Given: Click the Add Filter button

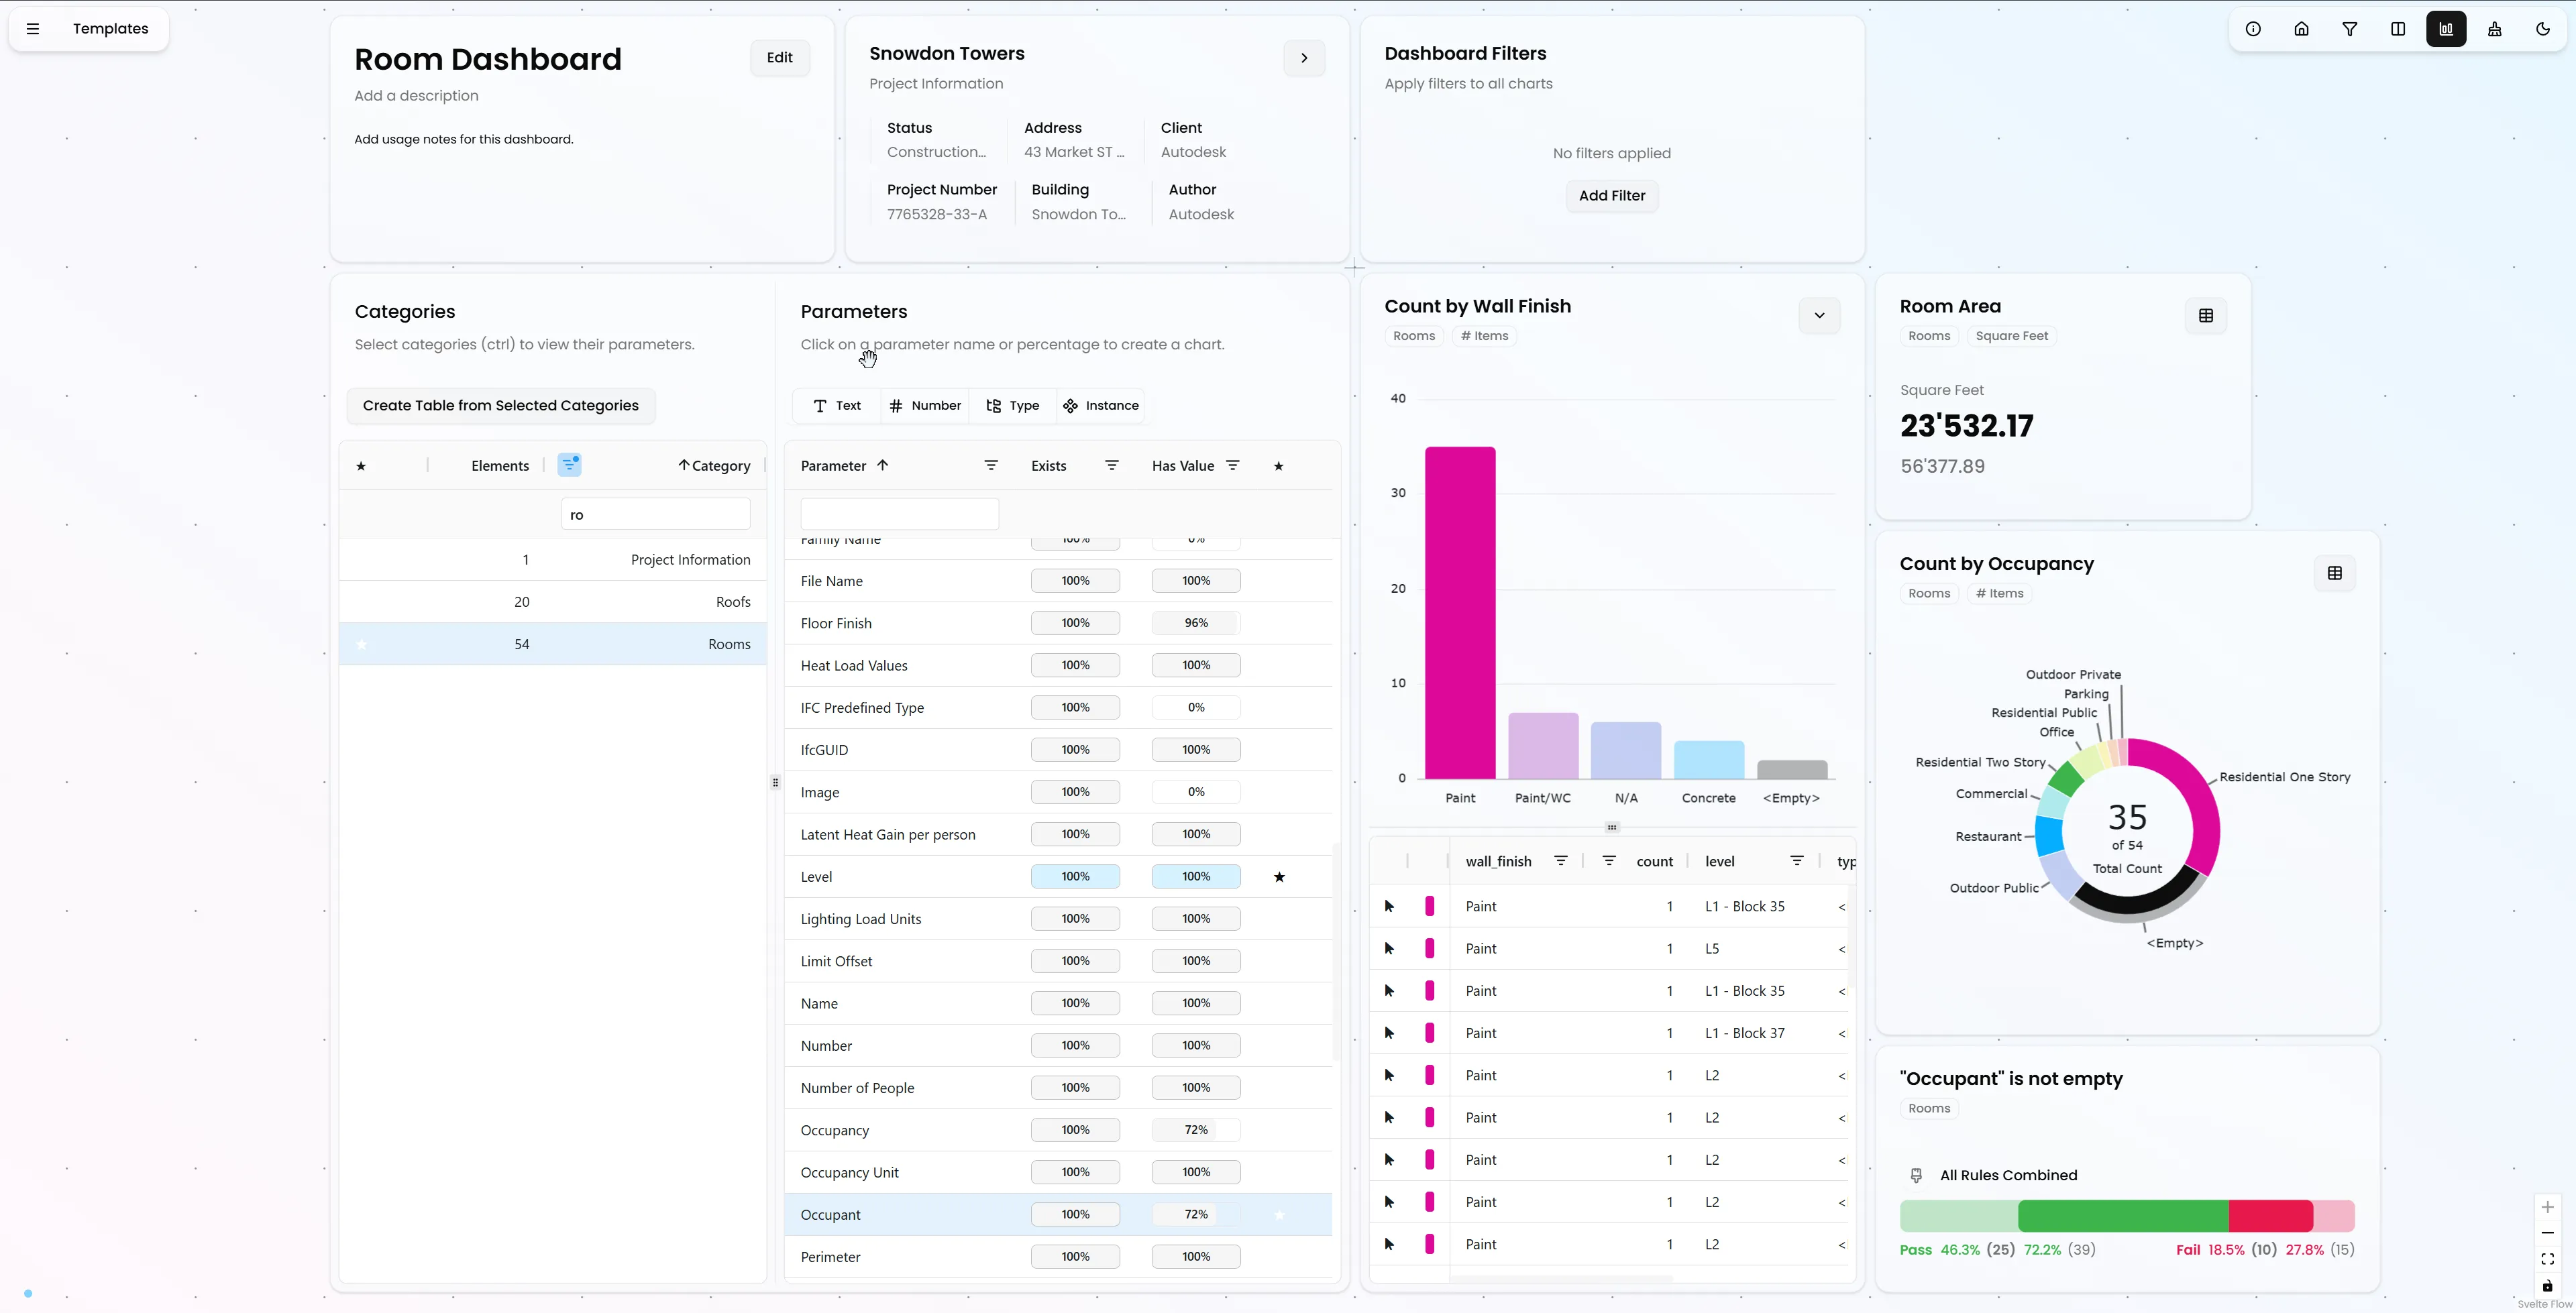Looking at the screenshot, I should coord(1611,196).
